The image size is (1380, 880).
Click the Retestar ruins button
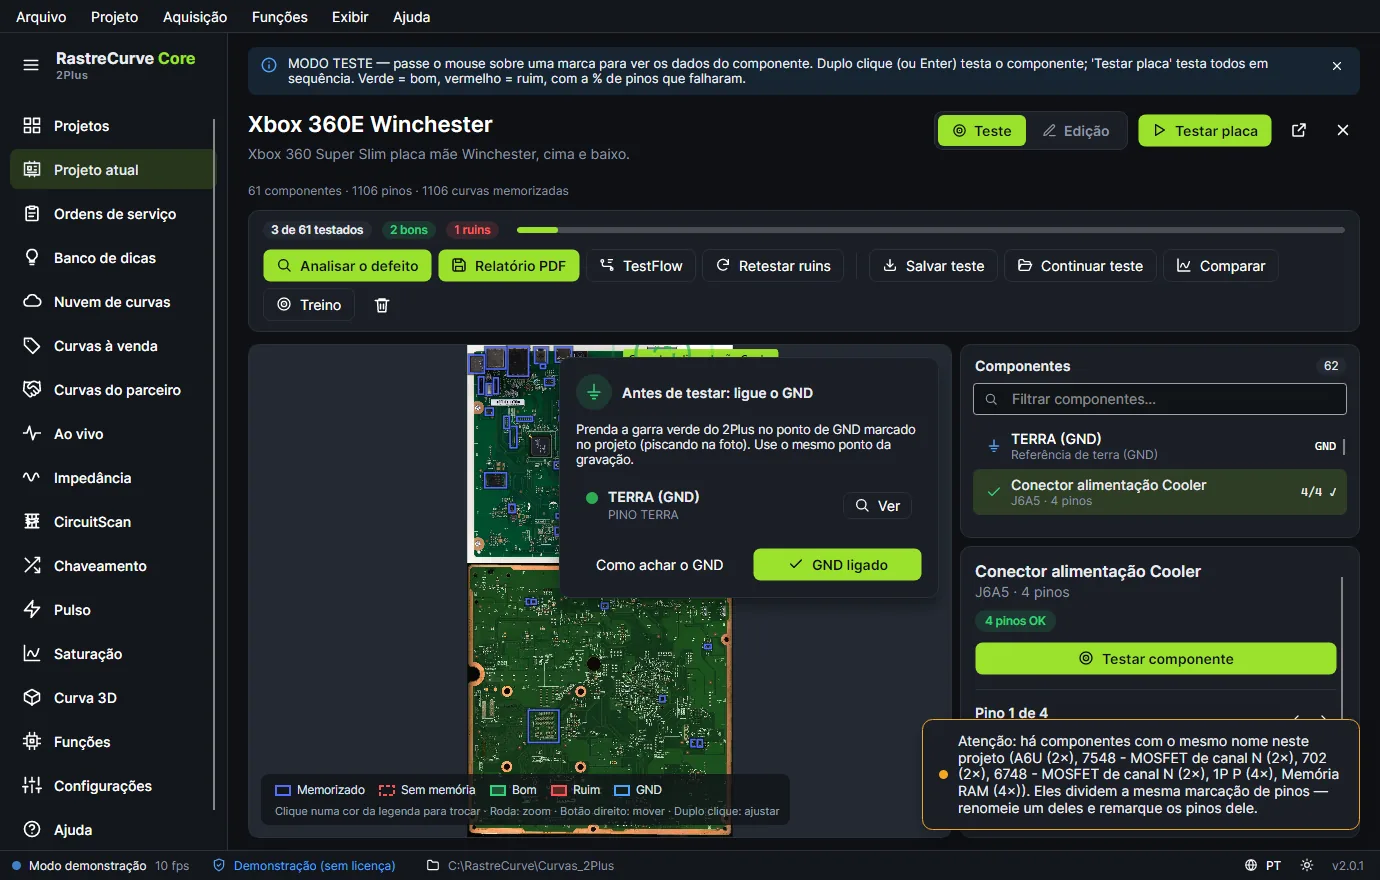pos(773,266)
